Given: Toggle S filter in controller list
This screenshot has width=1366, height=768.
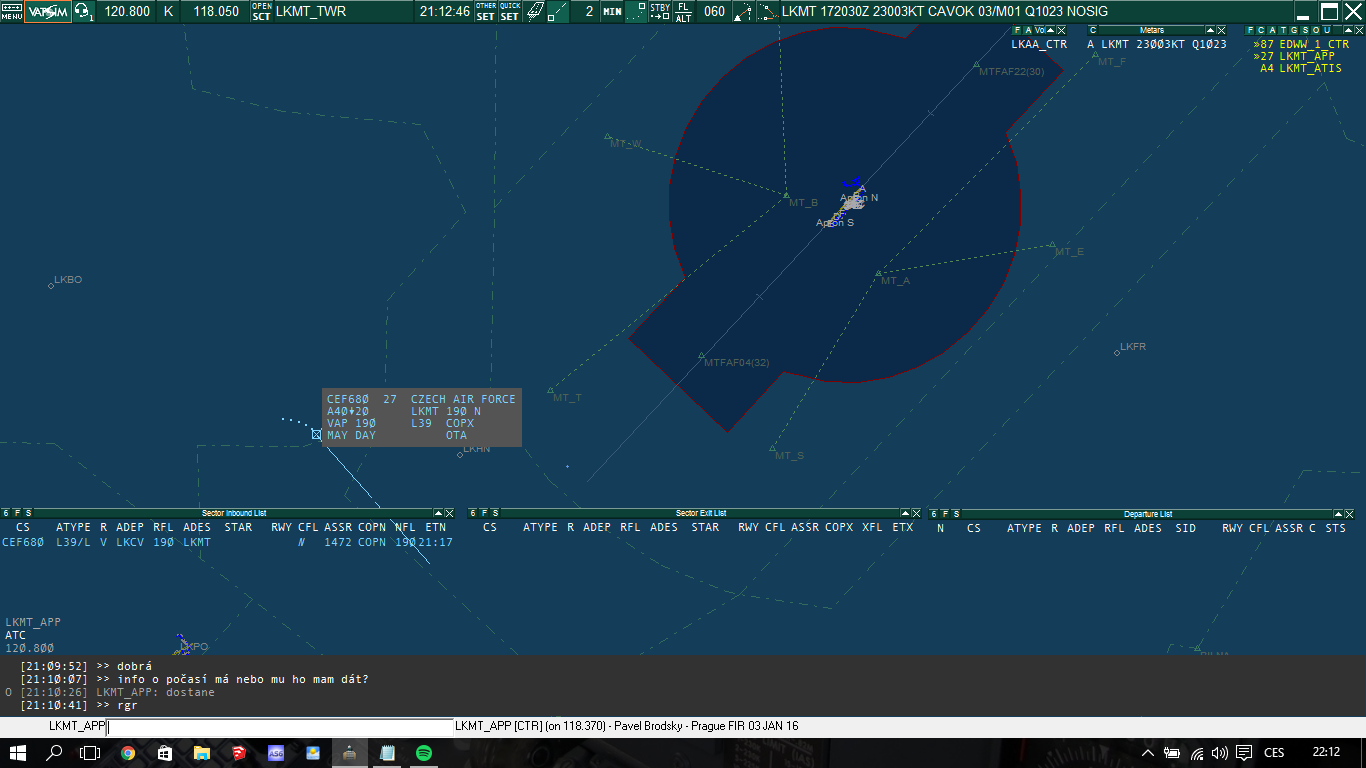Looking at the screenshot, I should pos(1304,30).
